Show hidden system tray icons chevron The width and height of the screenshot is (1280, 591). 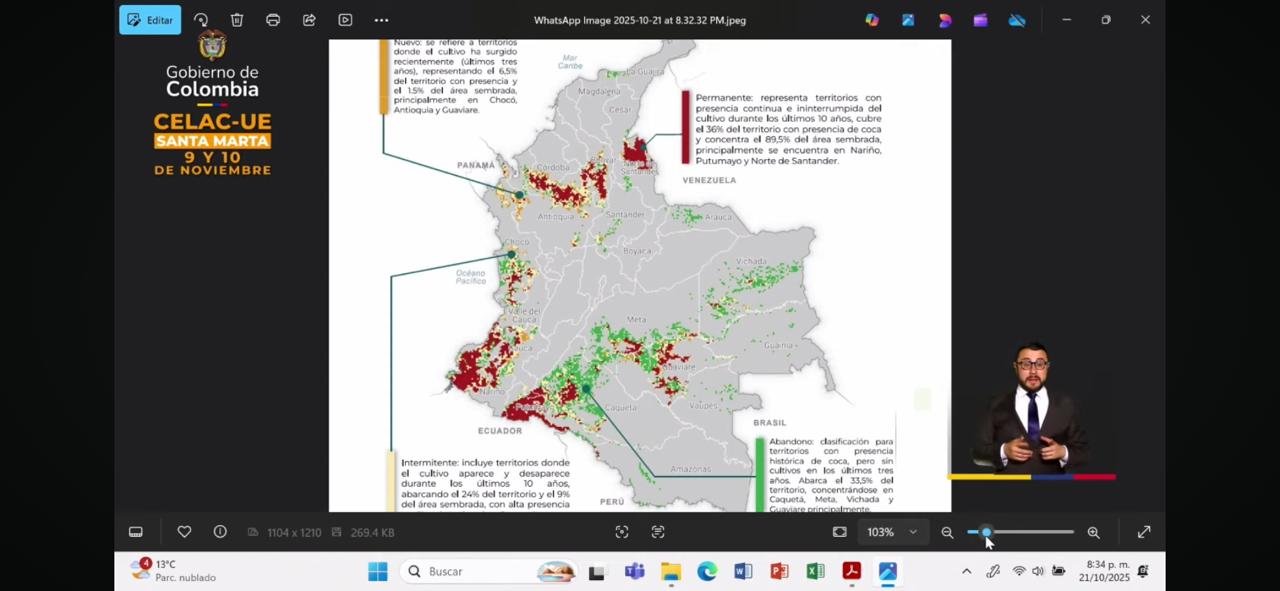point(966,571)
